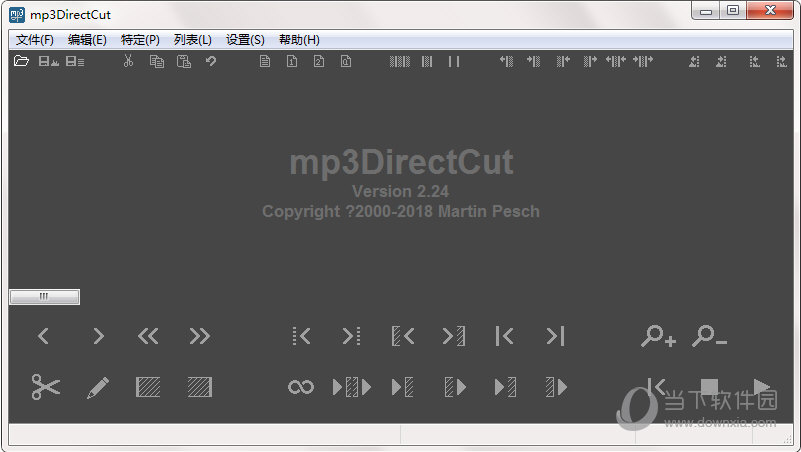Screen dimensions: 801x452
Task: Step forward with the single right chevron
Action: (x=98, y=336)
